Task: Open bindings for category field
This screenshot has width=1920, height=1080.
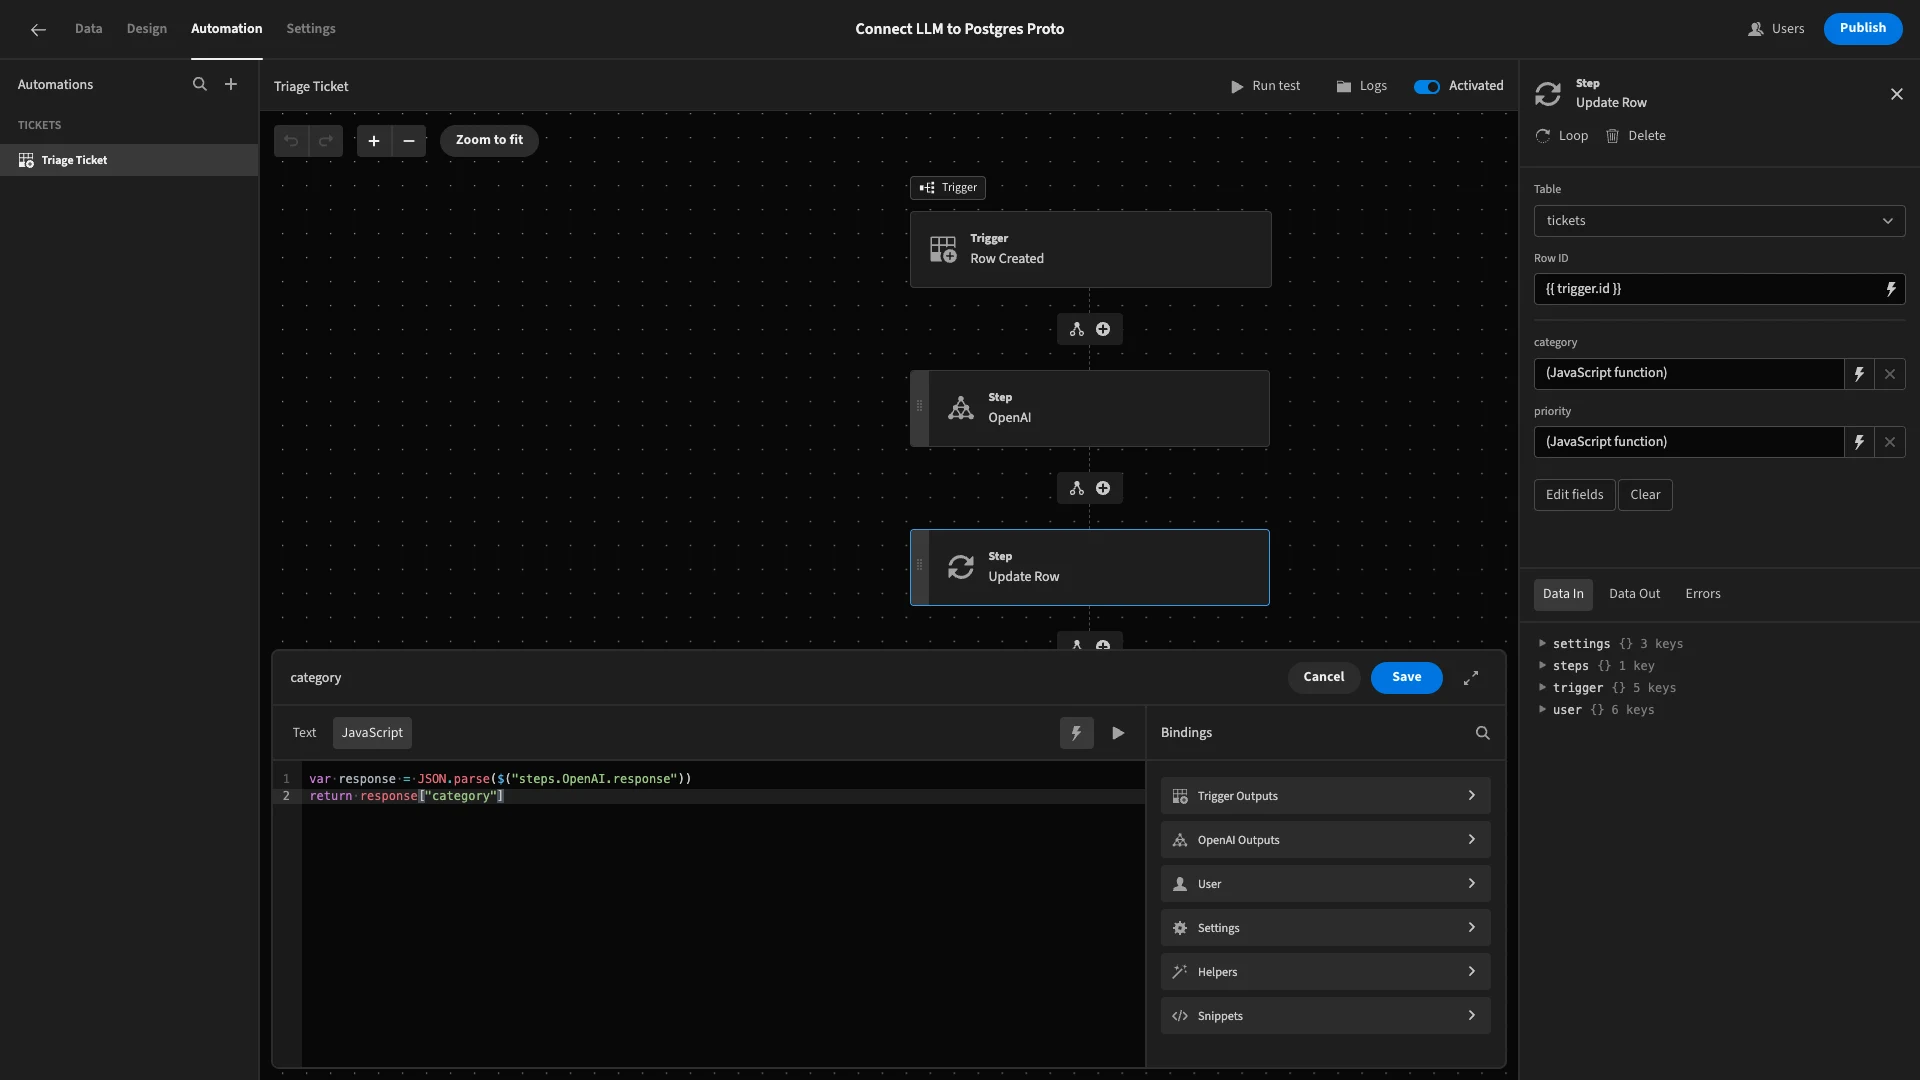Action: tap(1859, 374)
